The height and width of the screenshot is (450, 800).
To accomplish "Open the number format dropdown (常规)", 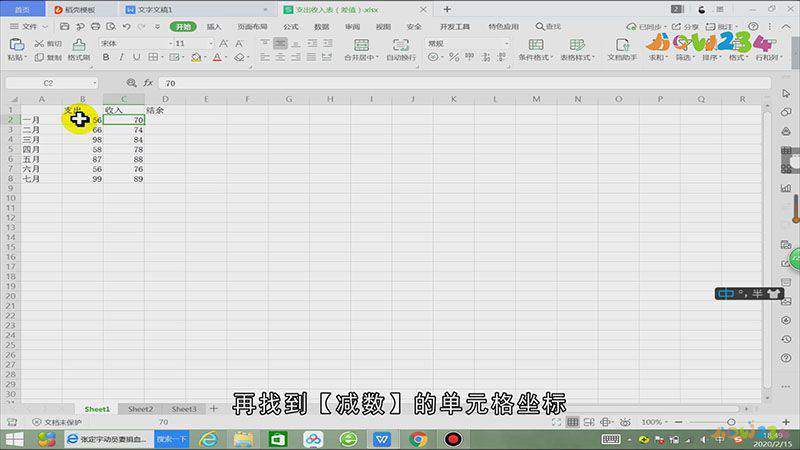I will [x=506, y=44].
